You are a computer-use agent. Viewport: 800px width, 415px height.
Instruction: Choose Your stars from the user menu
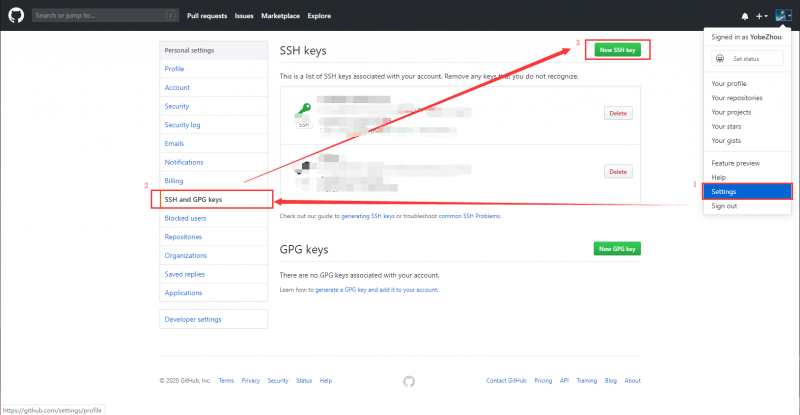click(747, 126)
